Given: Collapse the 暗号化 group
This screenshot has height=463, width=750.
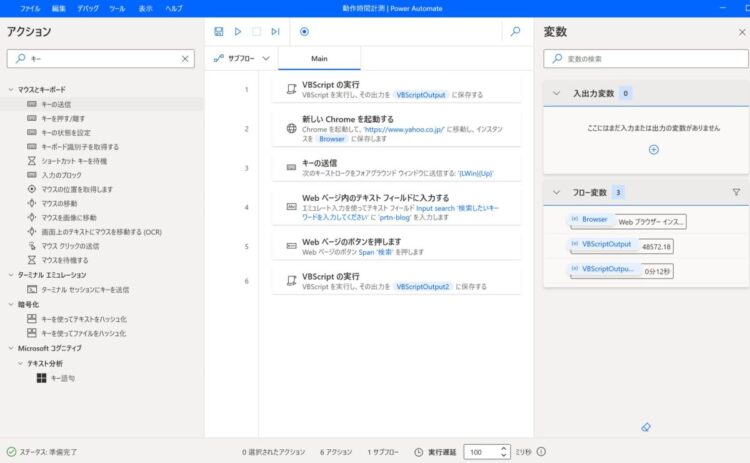Looking at the screenshot, I should (x=11, y=305).
